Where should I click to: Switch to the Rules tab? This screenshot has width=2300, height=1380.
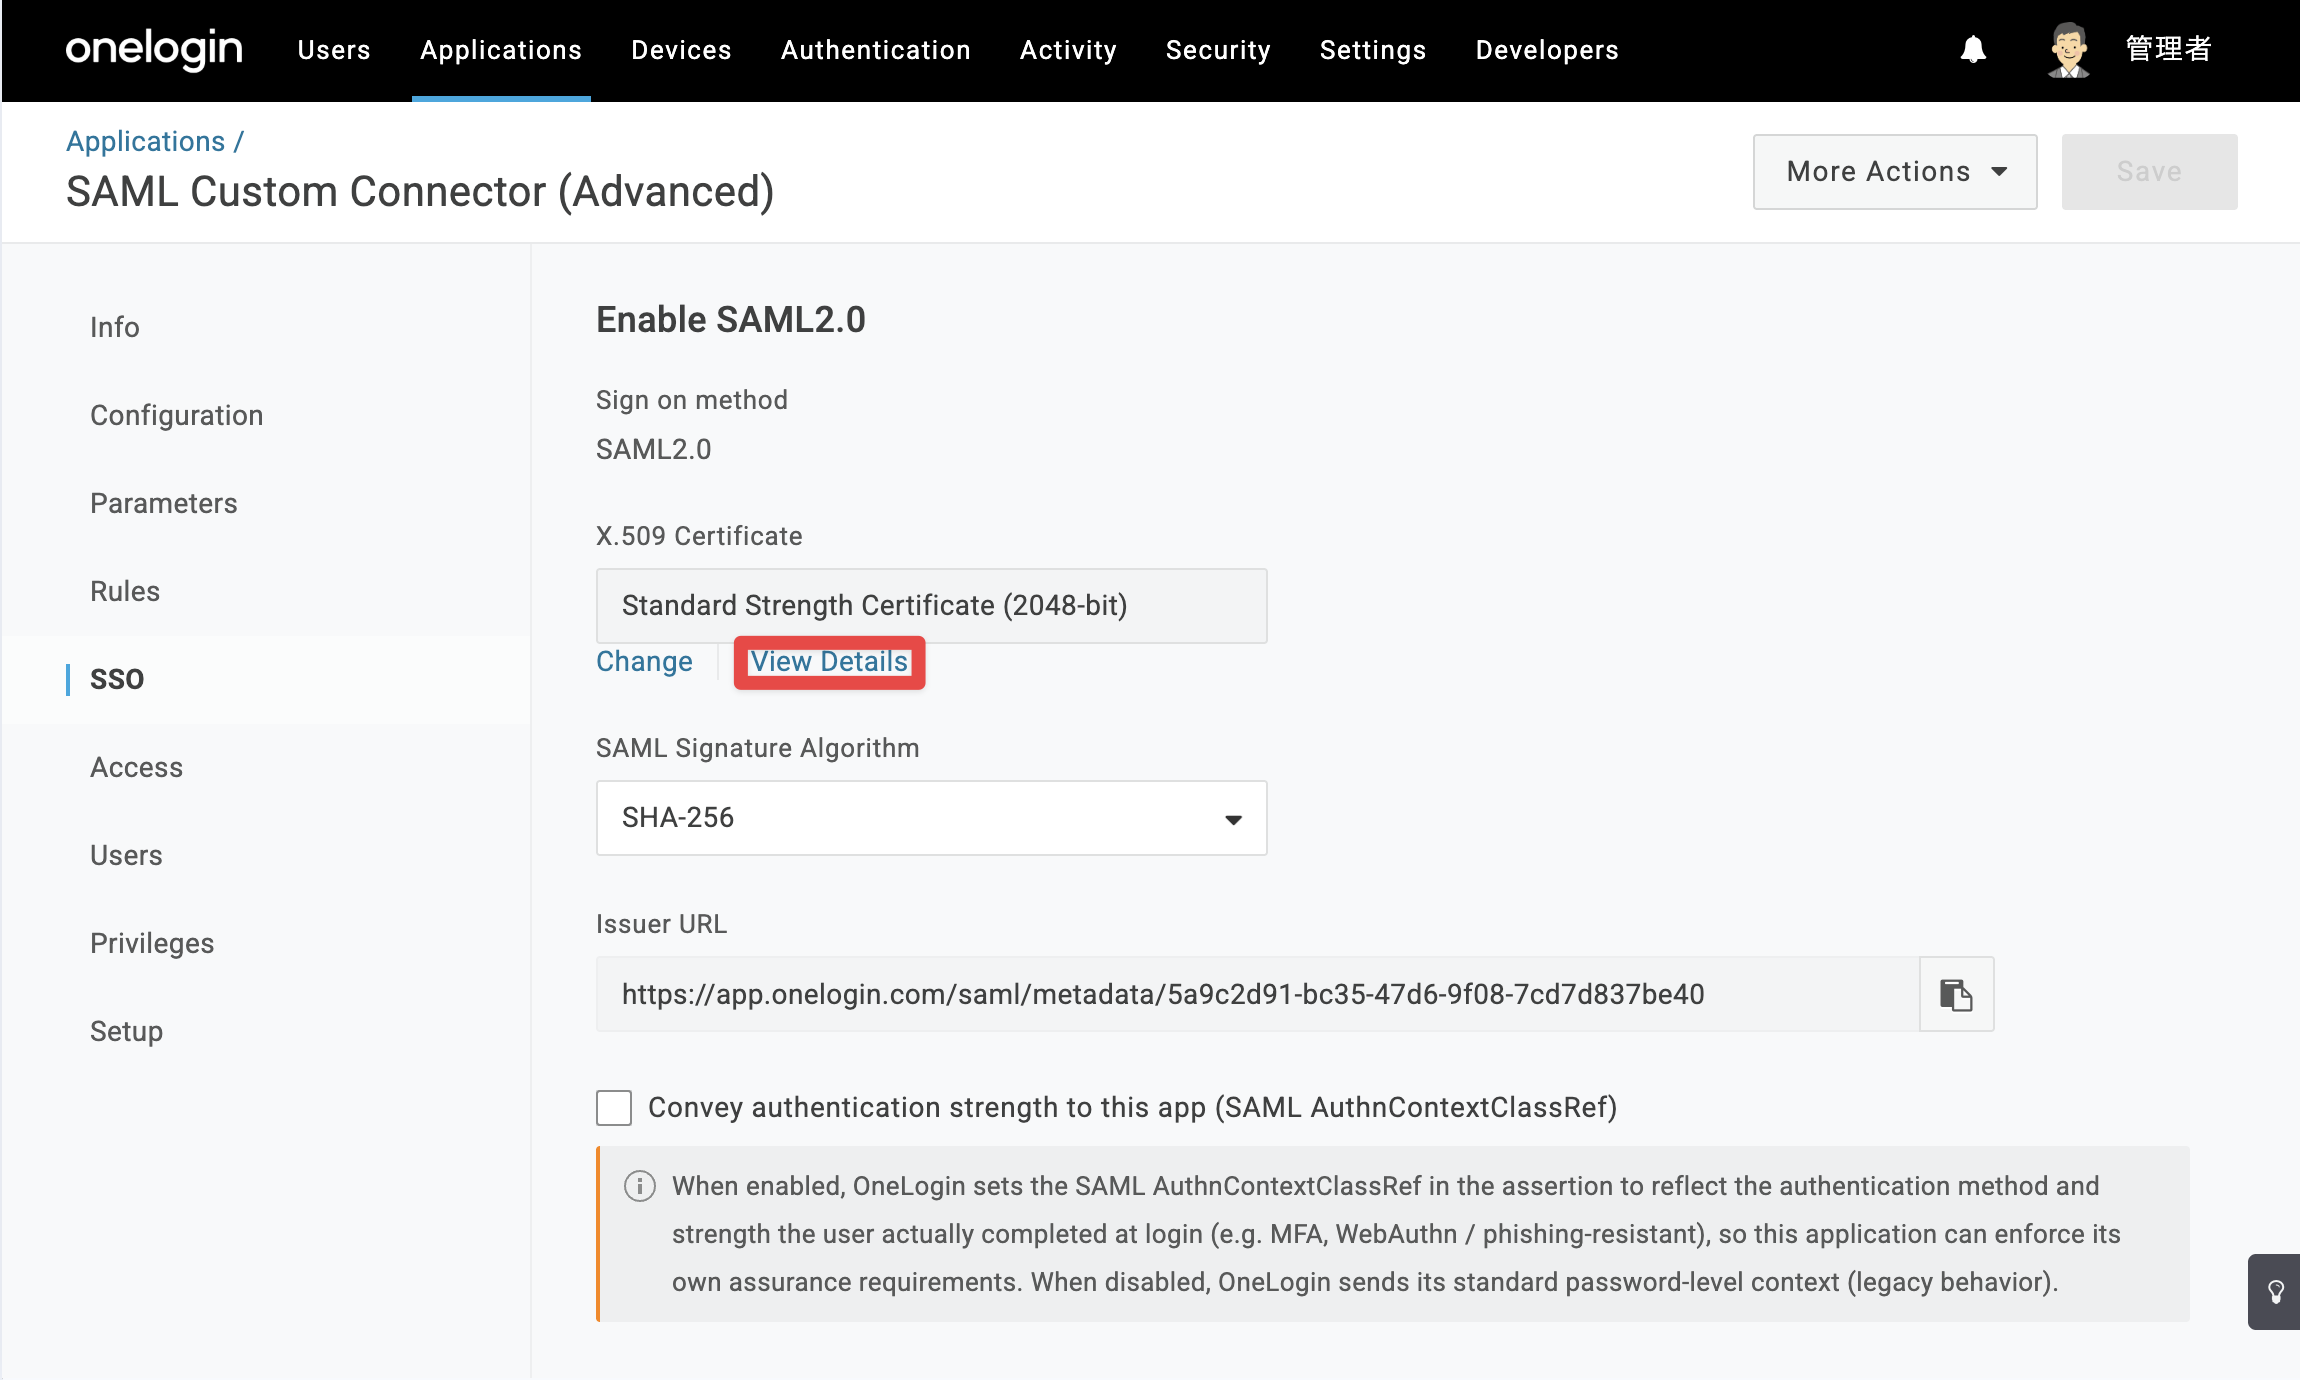click(125, 591)
